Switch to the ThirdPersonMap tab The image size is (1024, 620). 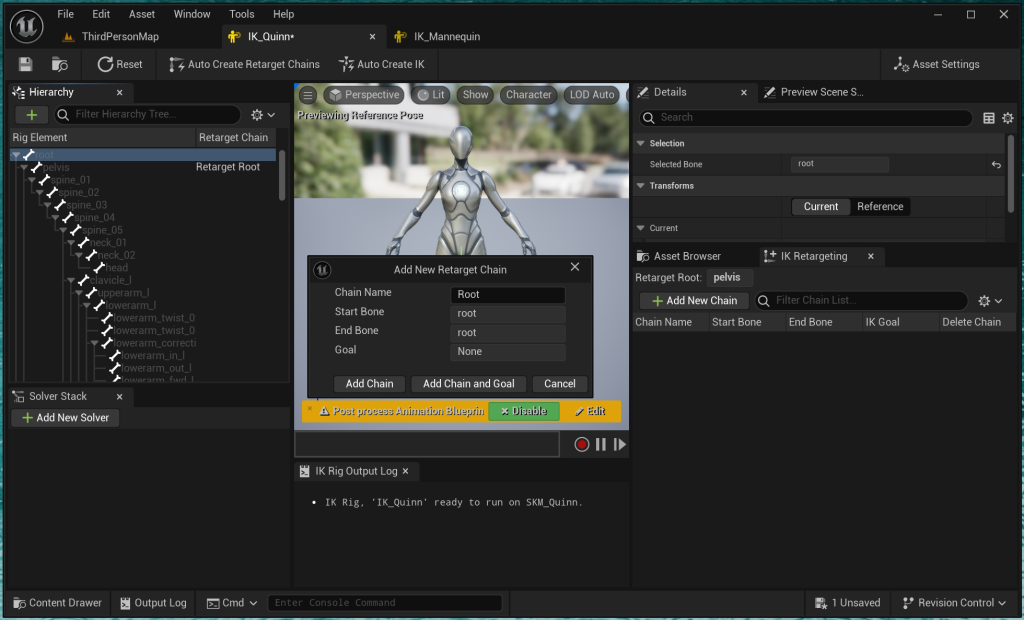[111, 37]
